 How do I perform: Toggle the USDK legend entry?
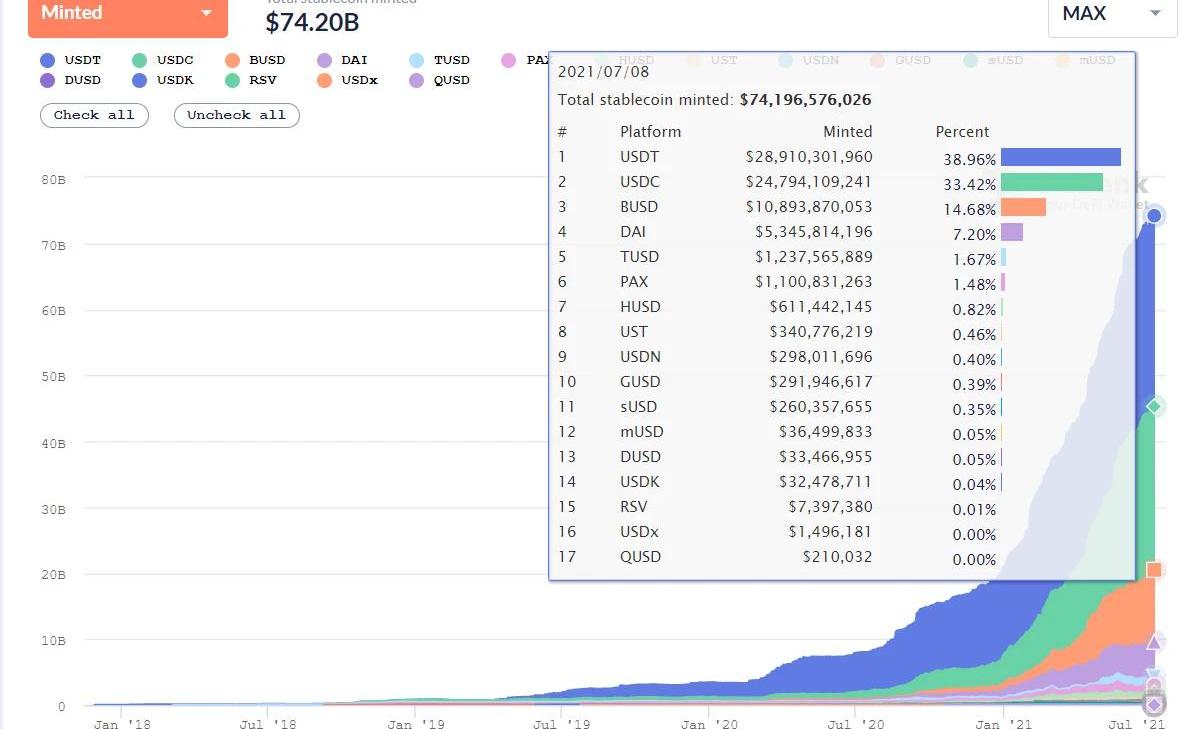pyautogui.click(x=163, y=80)
